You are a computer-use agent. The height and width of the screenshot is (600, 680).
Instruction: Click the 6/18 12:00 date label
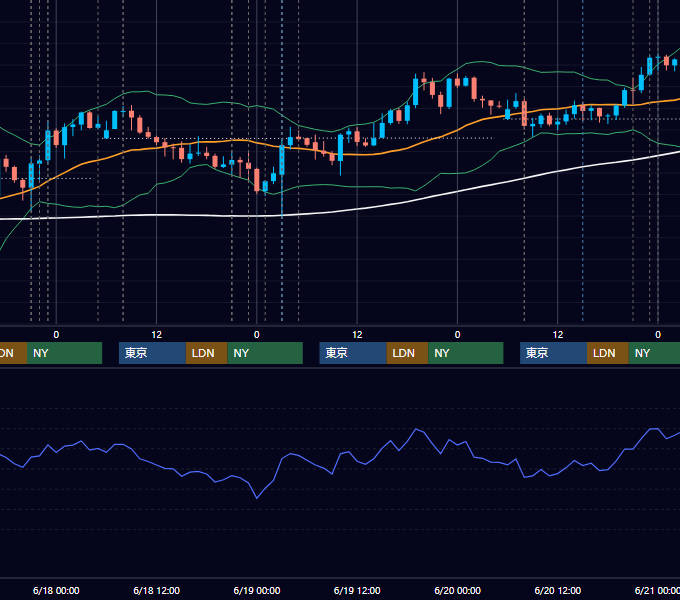click(x=157, y=590)
